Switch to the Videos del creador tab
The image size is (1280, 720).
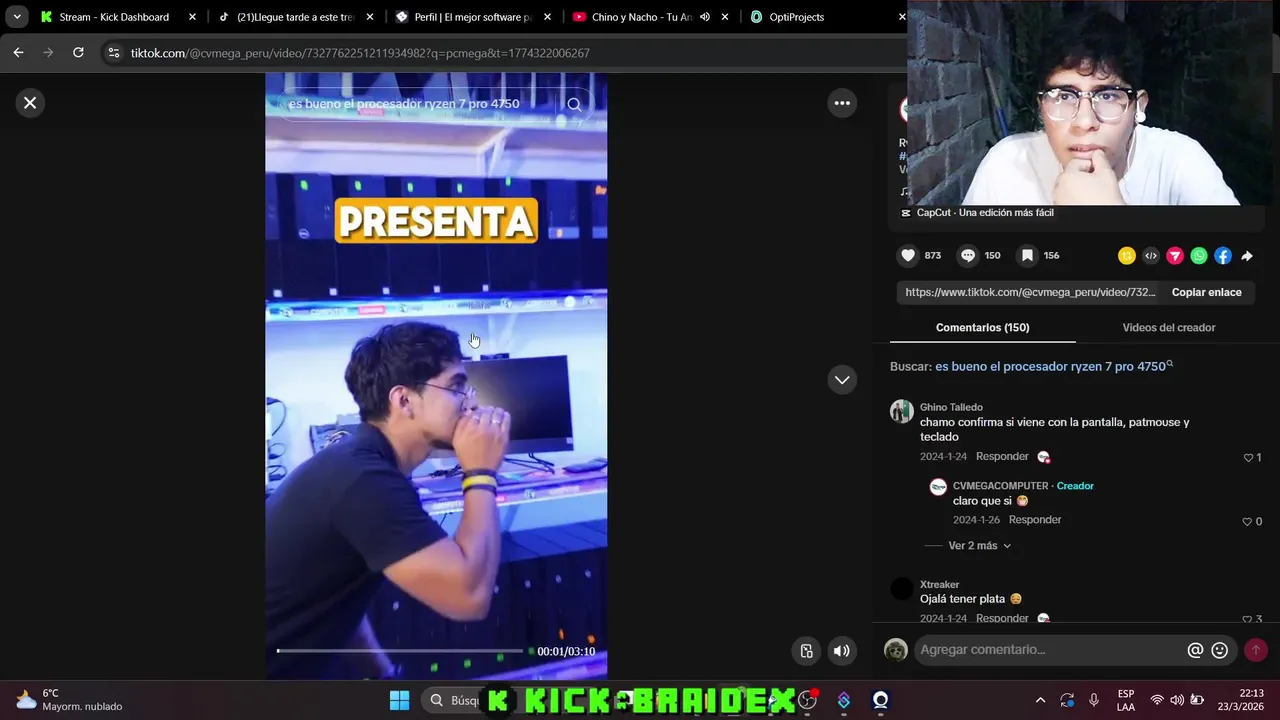tap(1168, 327)
